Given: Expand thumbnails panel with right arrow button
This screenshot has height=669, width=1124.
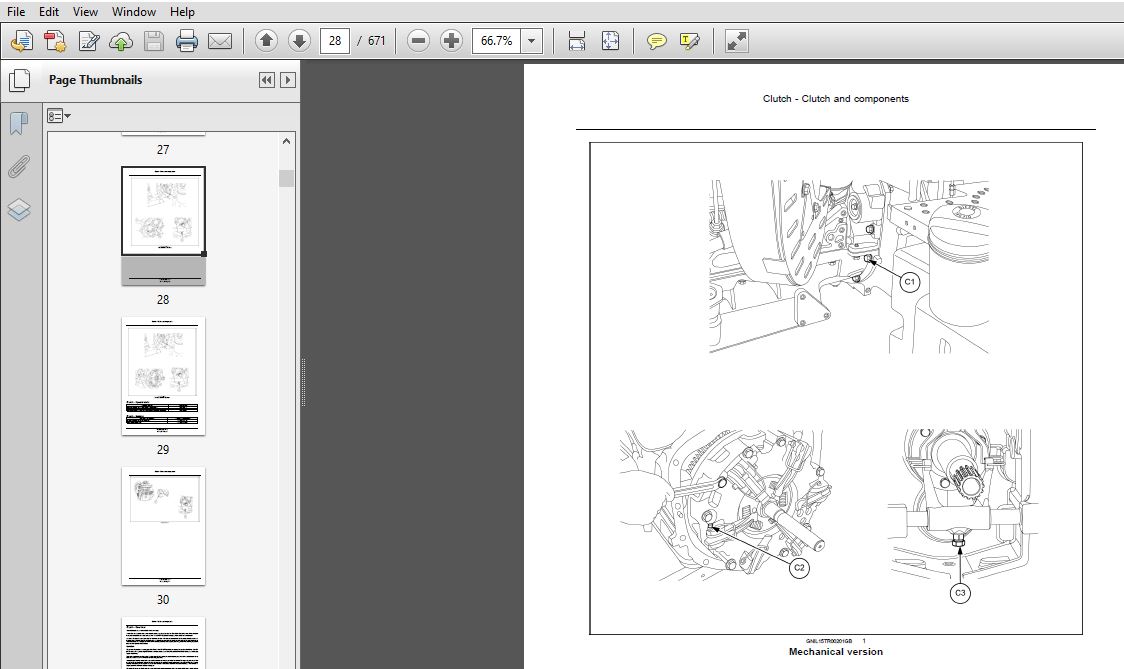Looking at the screenshot, I should (x=287, y=80).
